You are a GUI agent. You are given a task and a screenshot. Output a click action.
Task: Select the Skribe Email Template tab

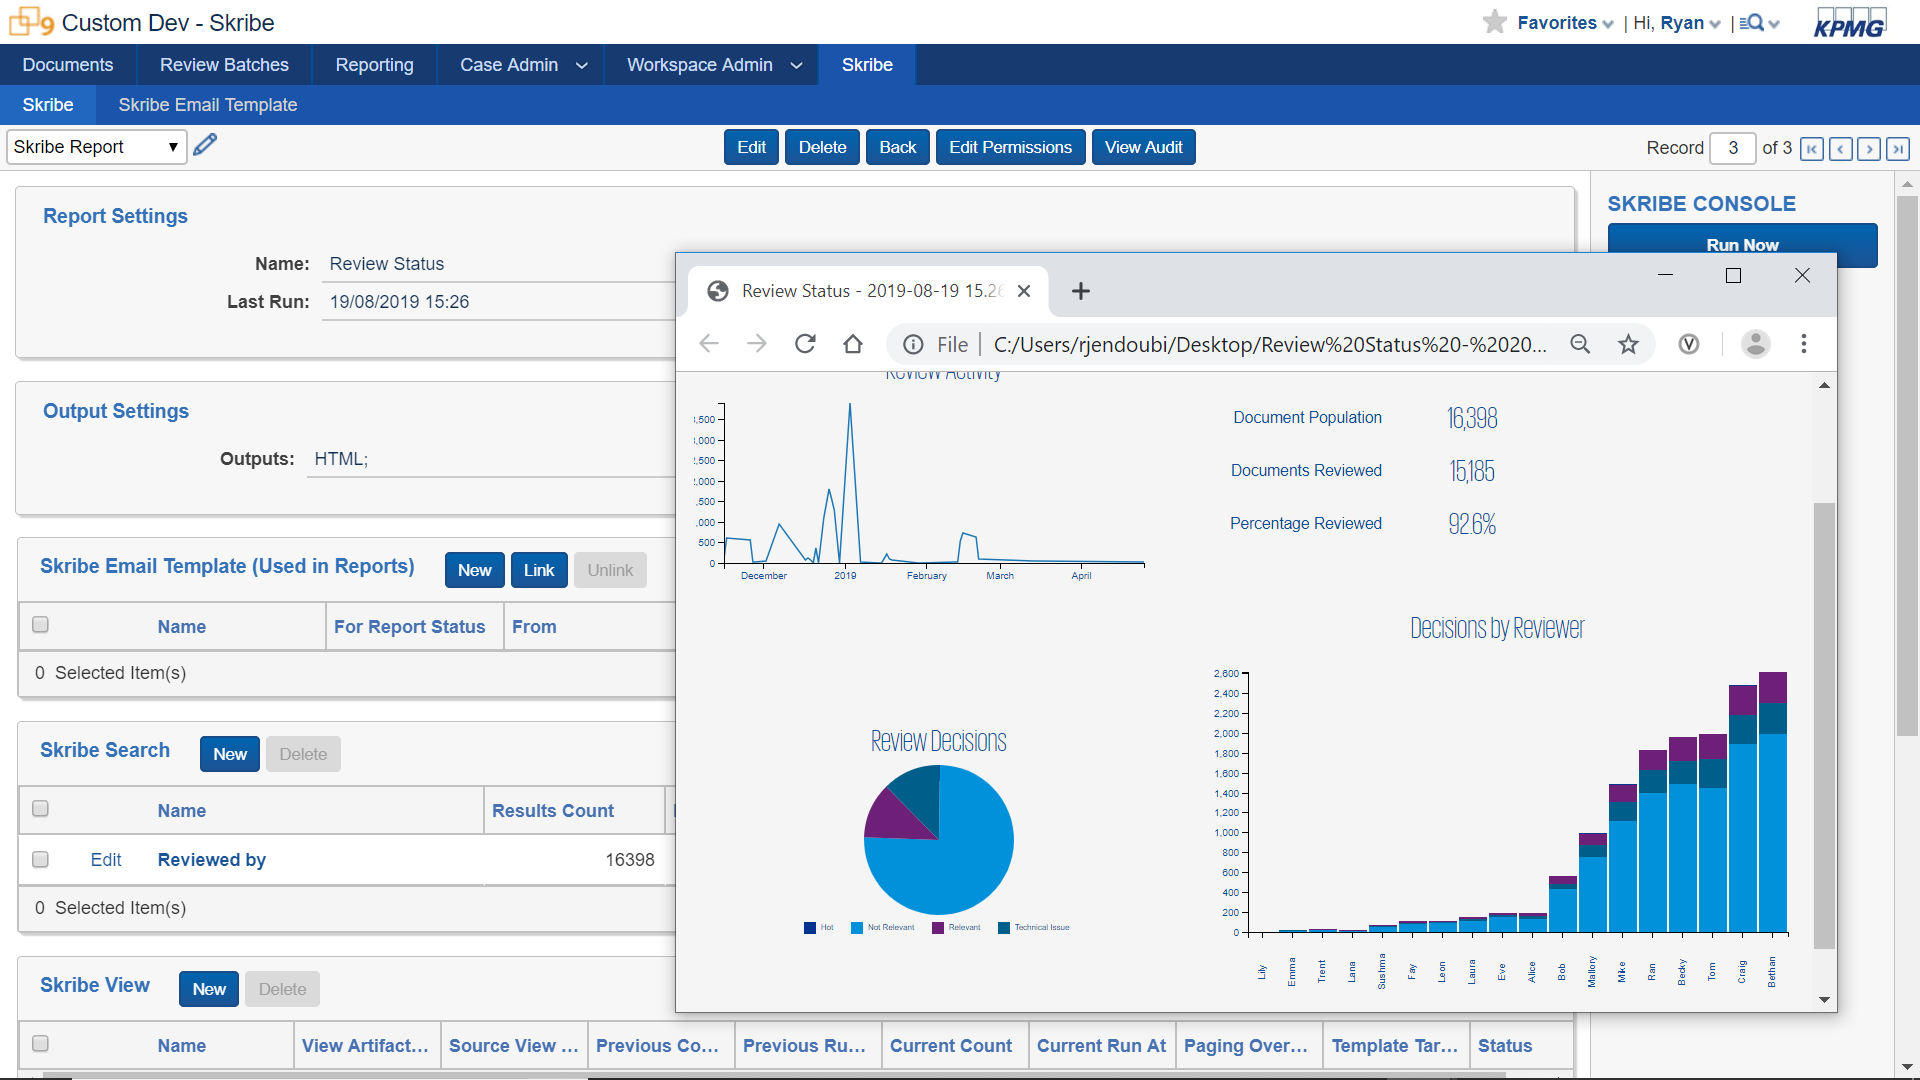coord(208,104)
